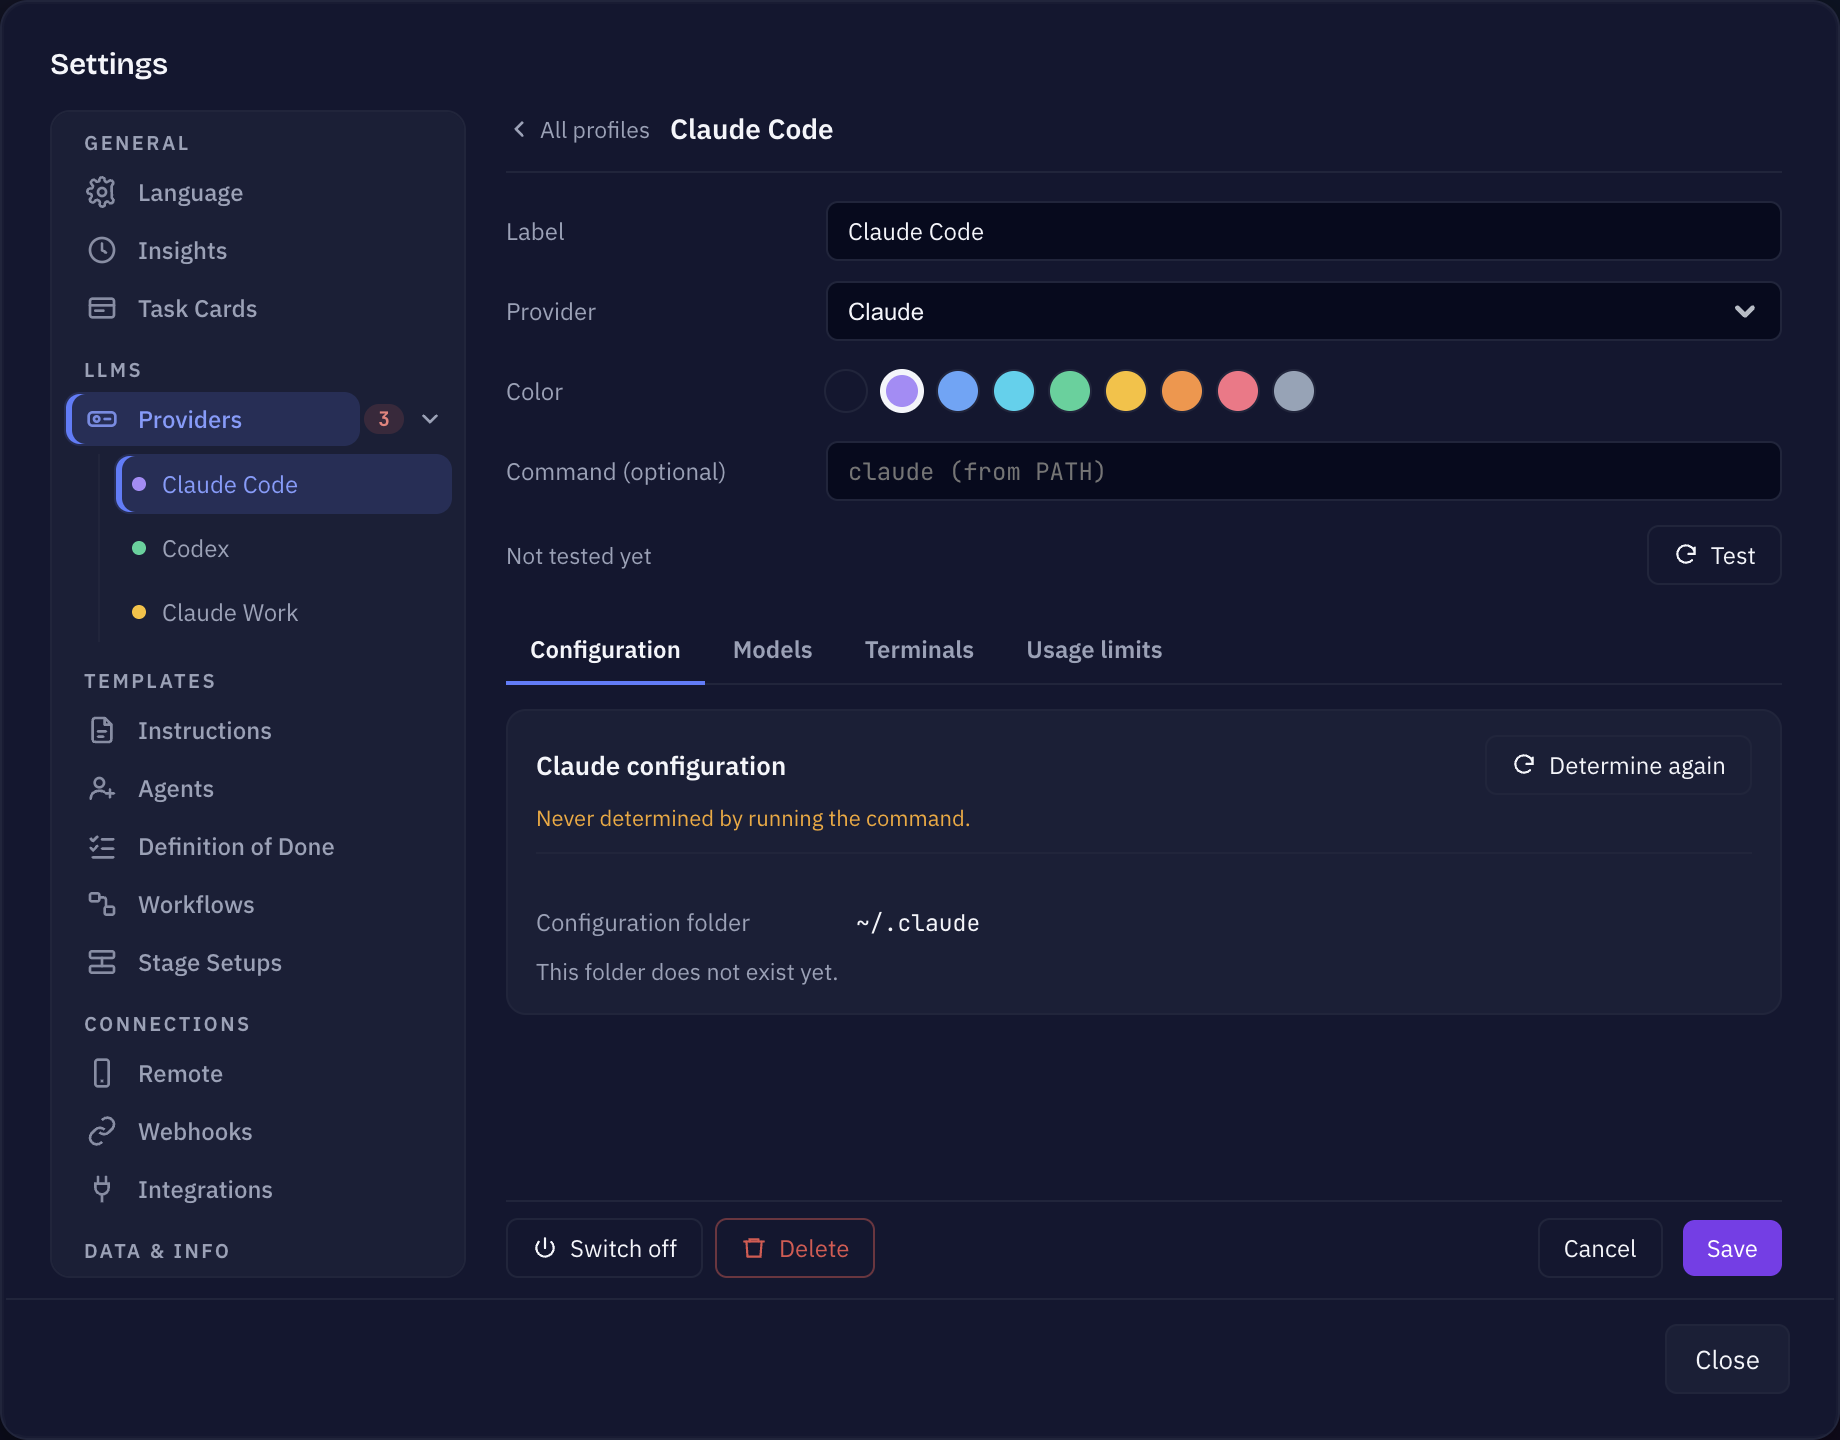The image size is (1840, 1440).
Task: Open Agents person icon
Action: [101, 788]
